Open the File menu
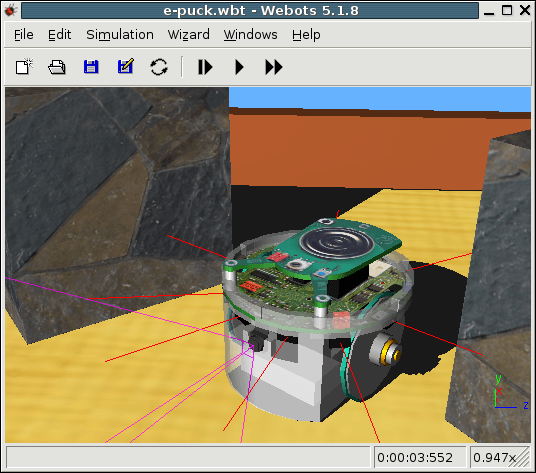The height and width of the screenshot is (473, 536). (24, 35)
